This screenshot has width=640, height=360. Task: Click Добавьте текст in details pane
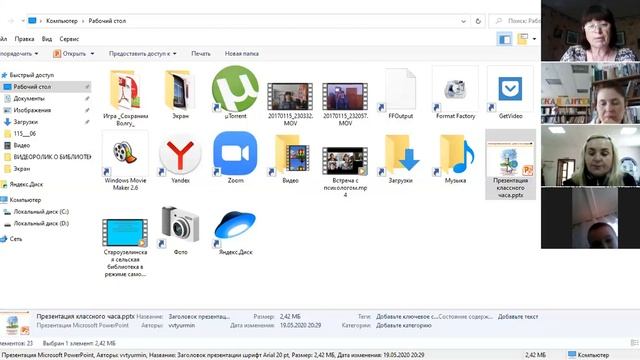518,317
